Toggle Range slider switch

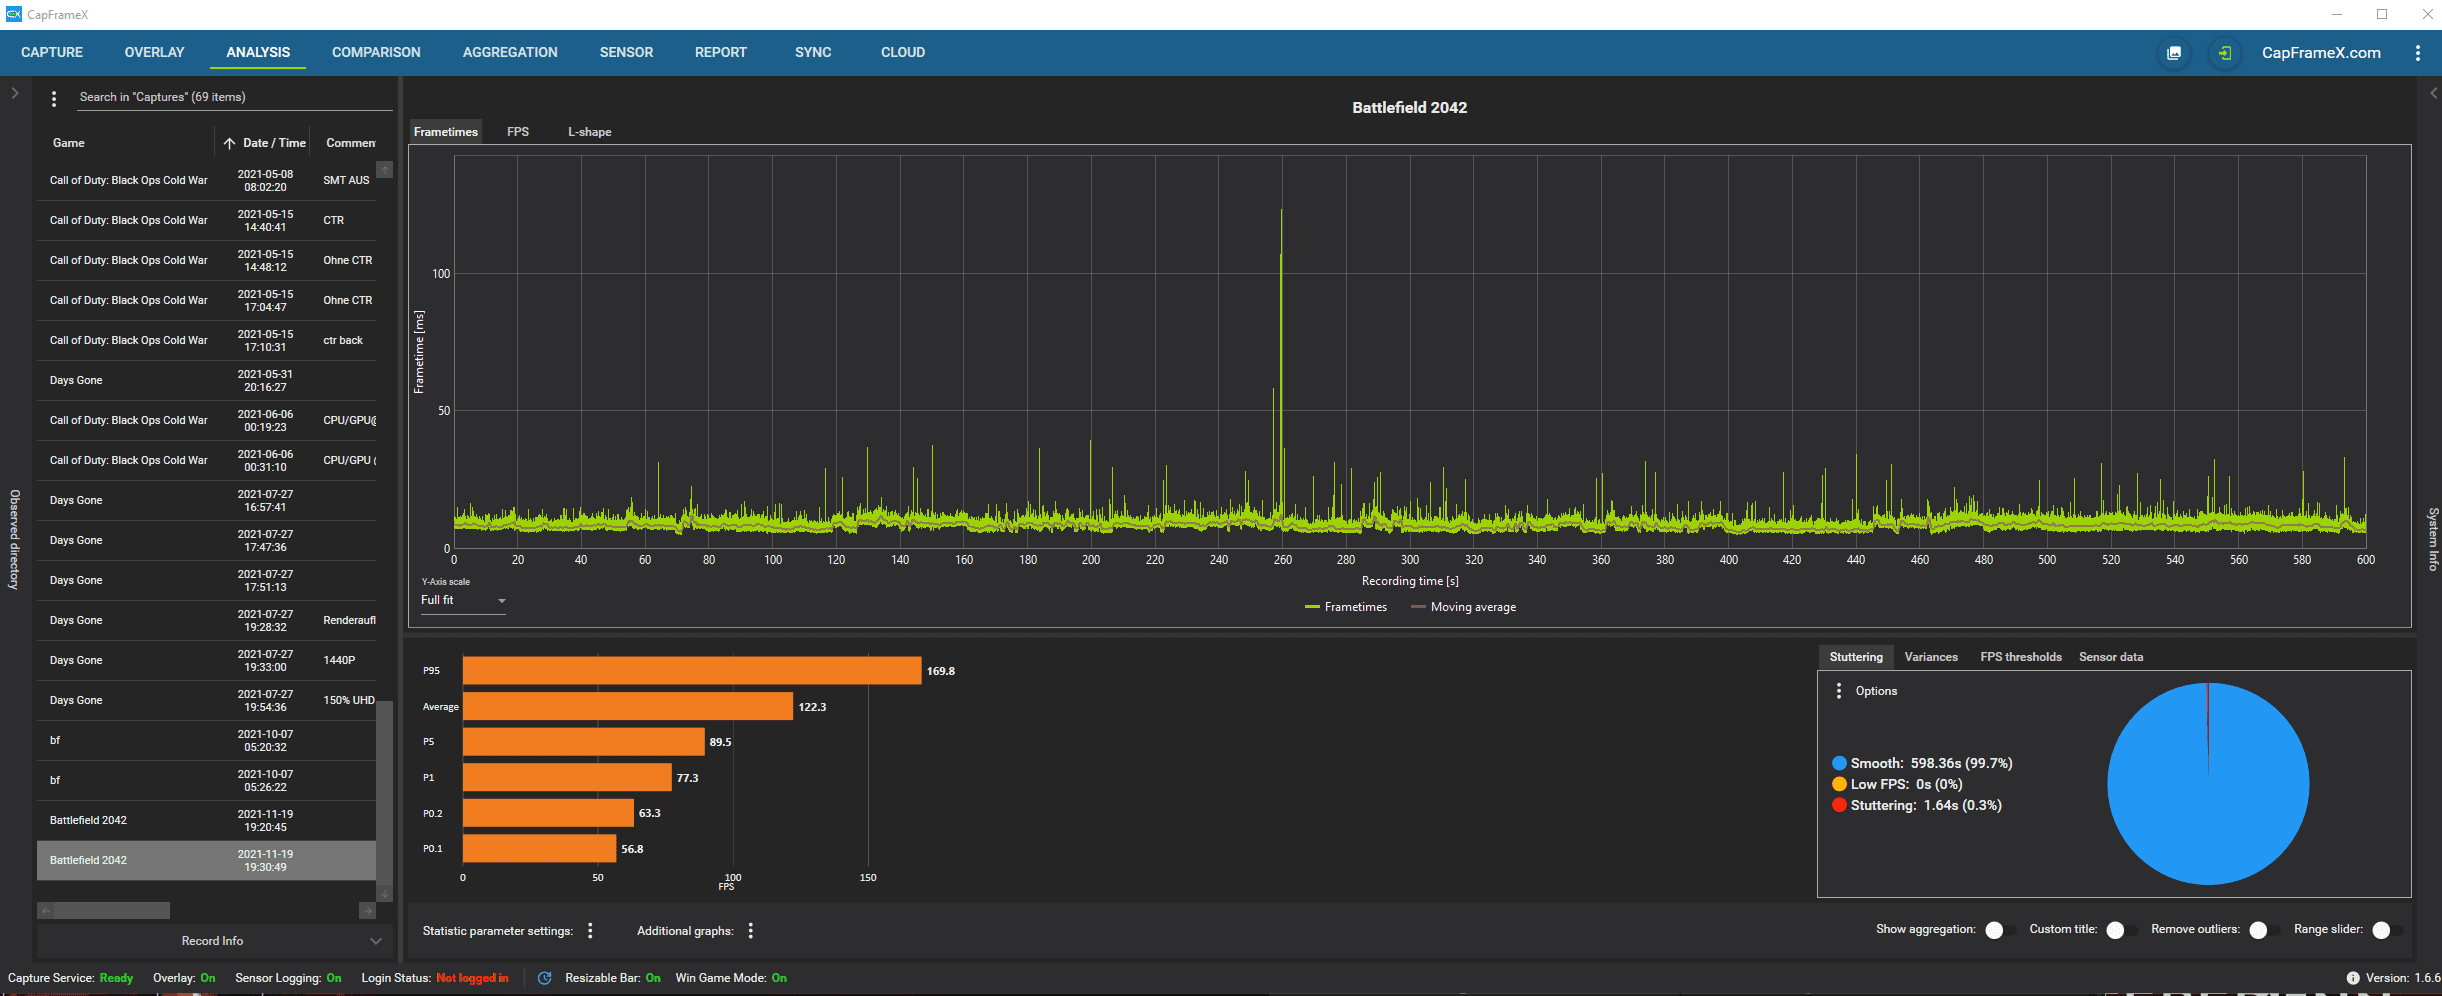2387,930
